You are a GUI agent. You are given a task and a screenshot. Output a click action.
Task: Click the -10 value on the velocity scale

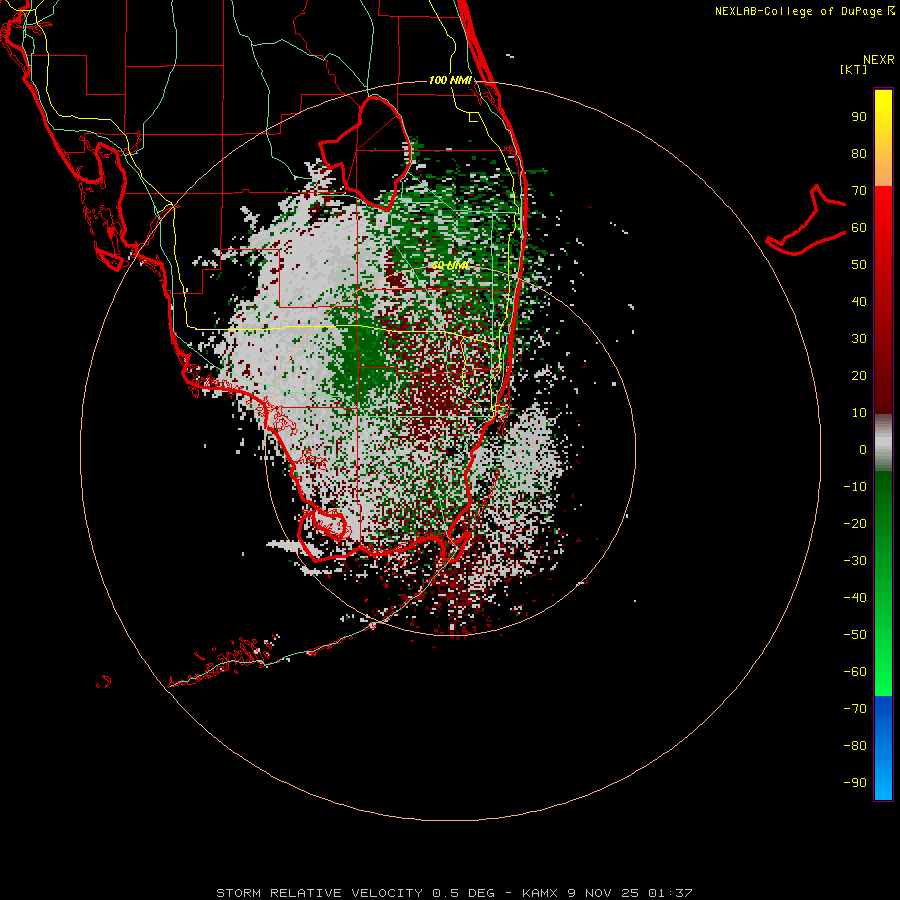click(855, 487)
